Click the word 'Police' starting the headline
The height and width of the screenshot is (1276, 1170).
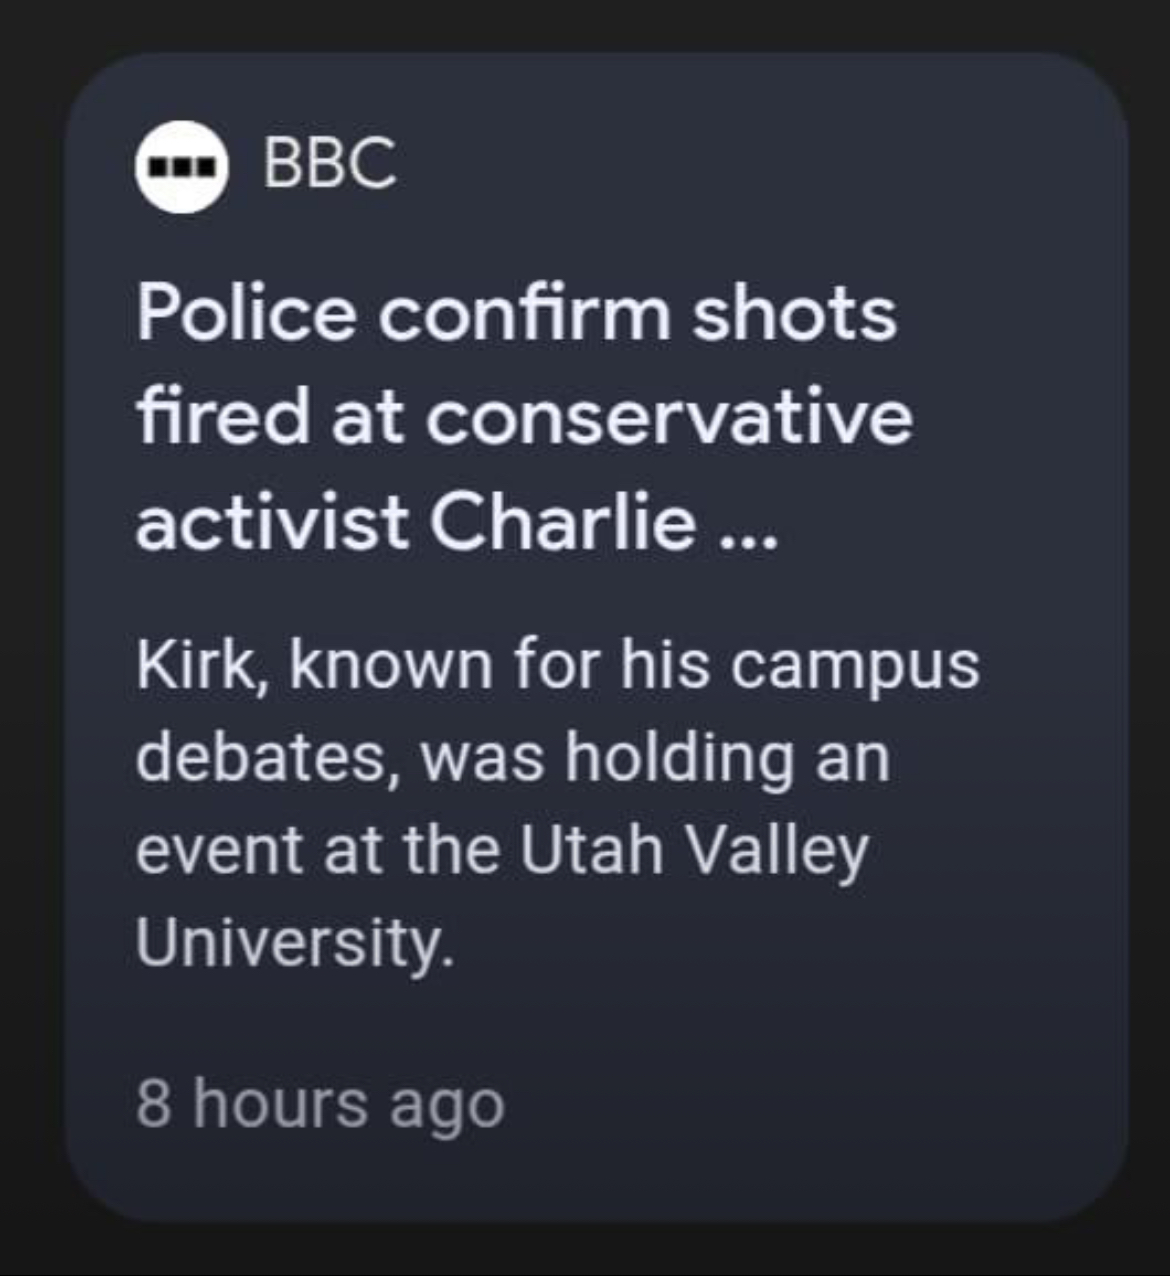point(246,313)
